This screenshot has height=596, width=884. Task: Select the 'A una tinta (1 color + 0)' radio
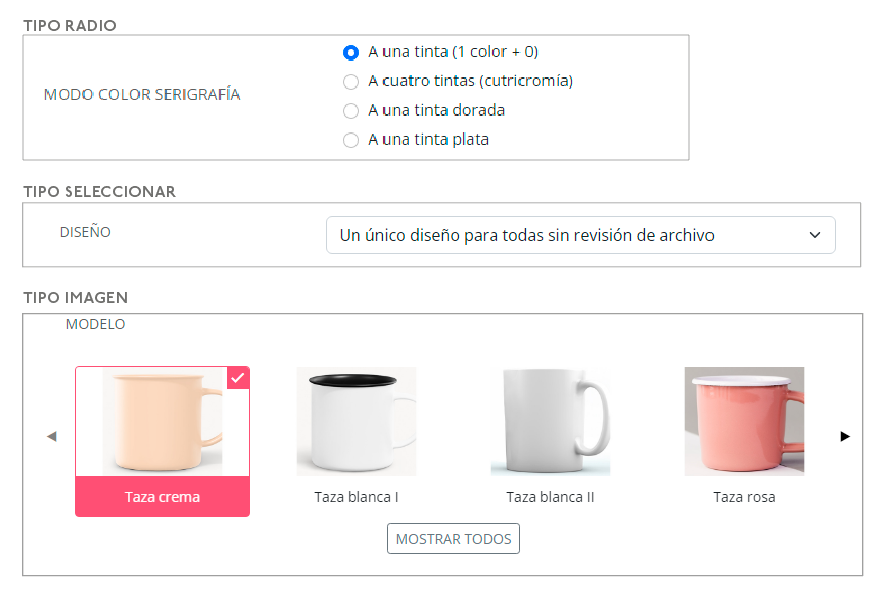tap(350, 52)
